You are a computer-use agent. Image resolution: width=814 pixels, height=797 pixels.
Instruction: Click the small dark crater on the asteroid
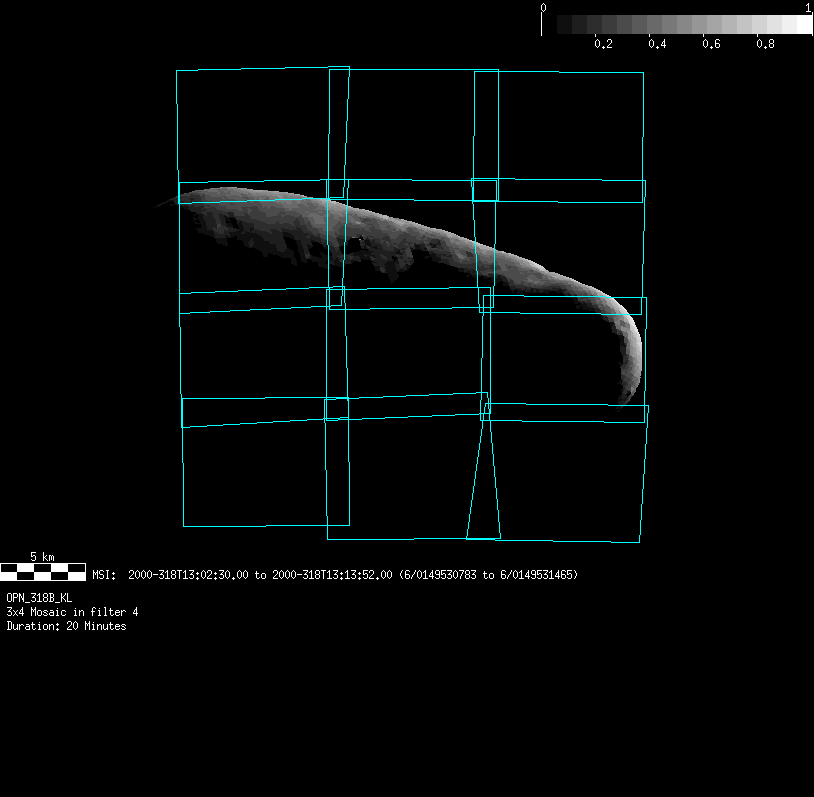(x=358, y=240)
